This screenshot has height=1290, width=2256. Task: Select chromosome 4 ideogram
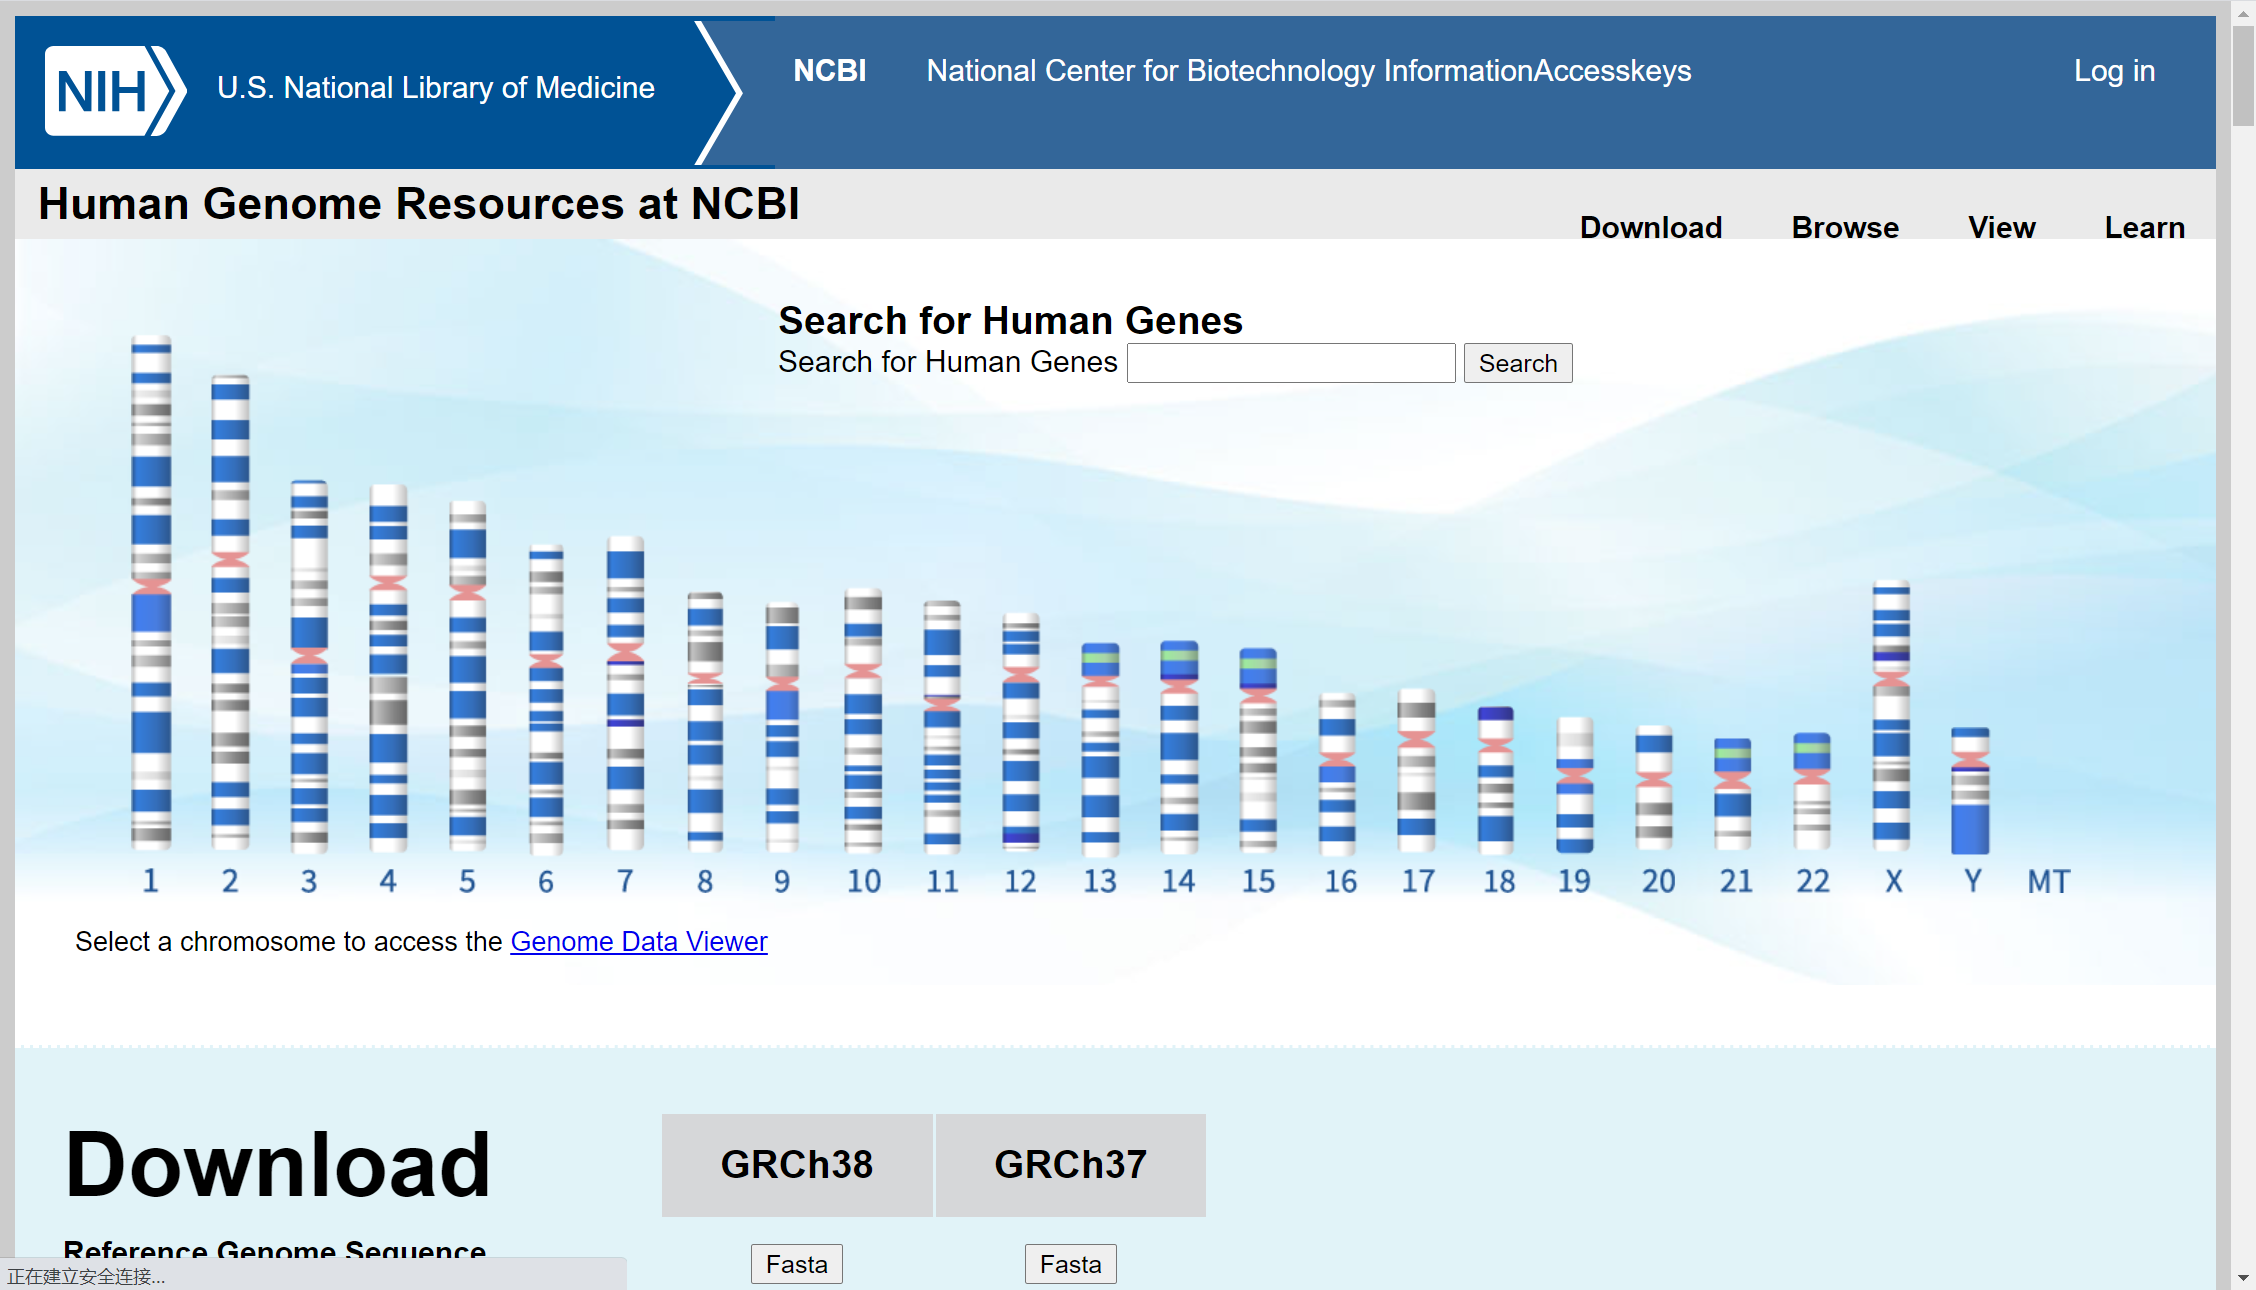(388, 667)
